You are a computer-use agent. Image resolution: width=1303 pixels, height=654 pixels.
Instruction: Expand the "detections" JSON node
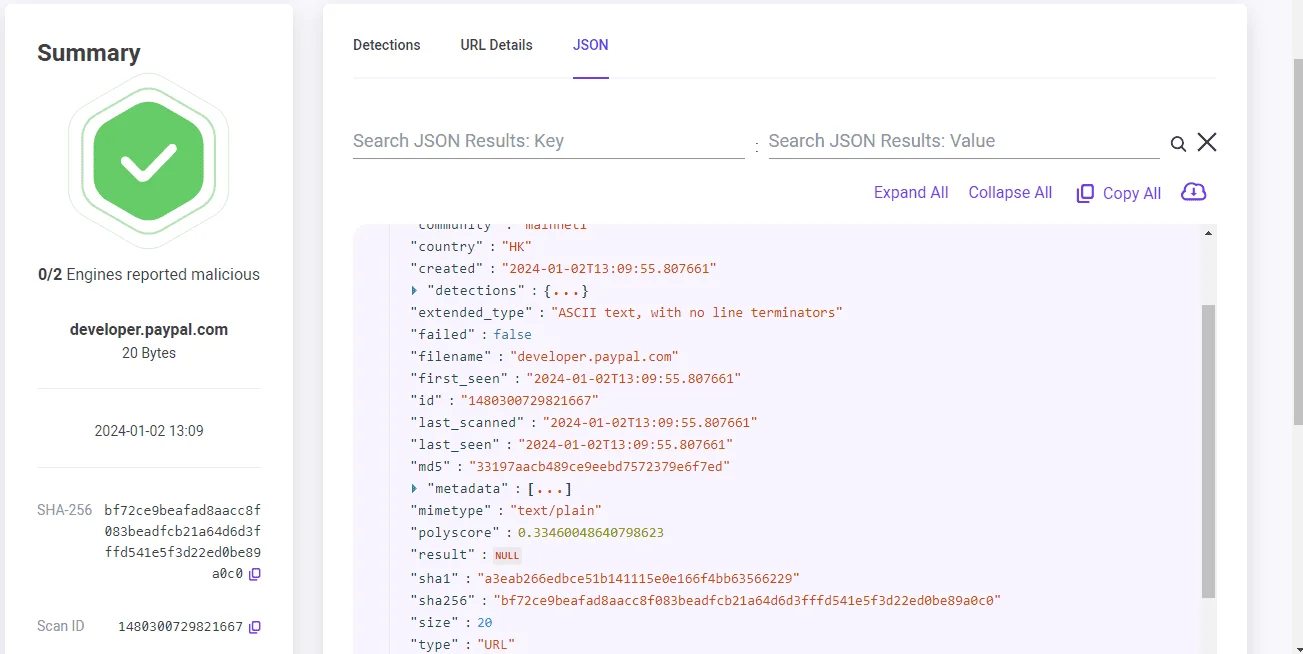[415, 291]
